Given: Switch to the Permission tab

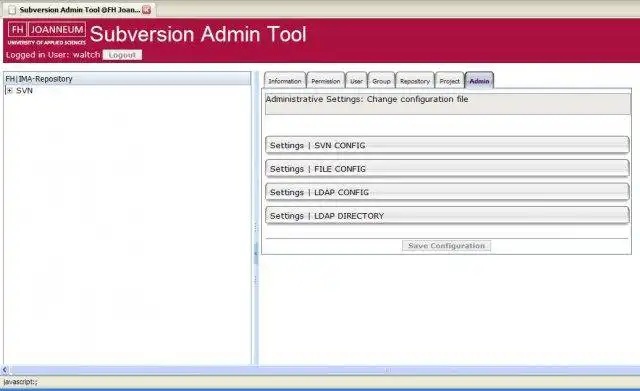Looking at the screenshot, I should point(326,81).
